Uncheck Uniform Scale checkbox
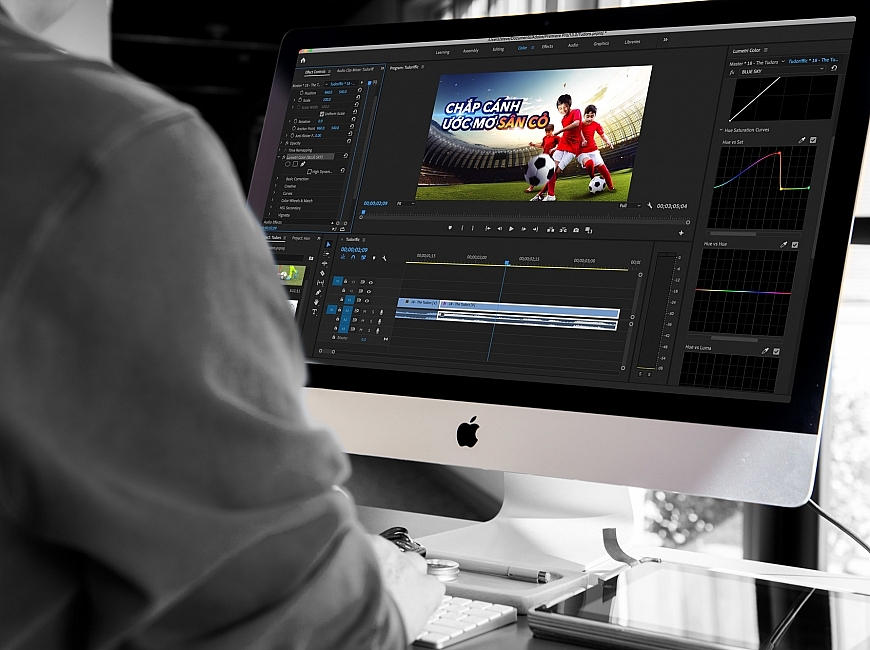This screenshot has width=870, height=650. 322,113
